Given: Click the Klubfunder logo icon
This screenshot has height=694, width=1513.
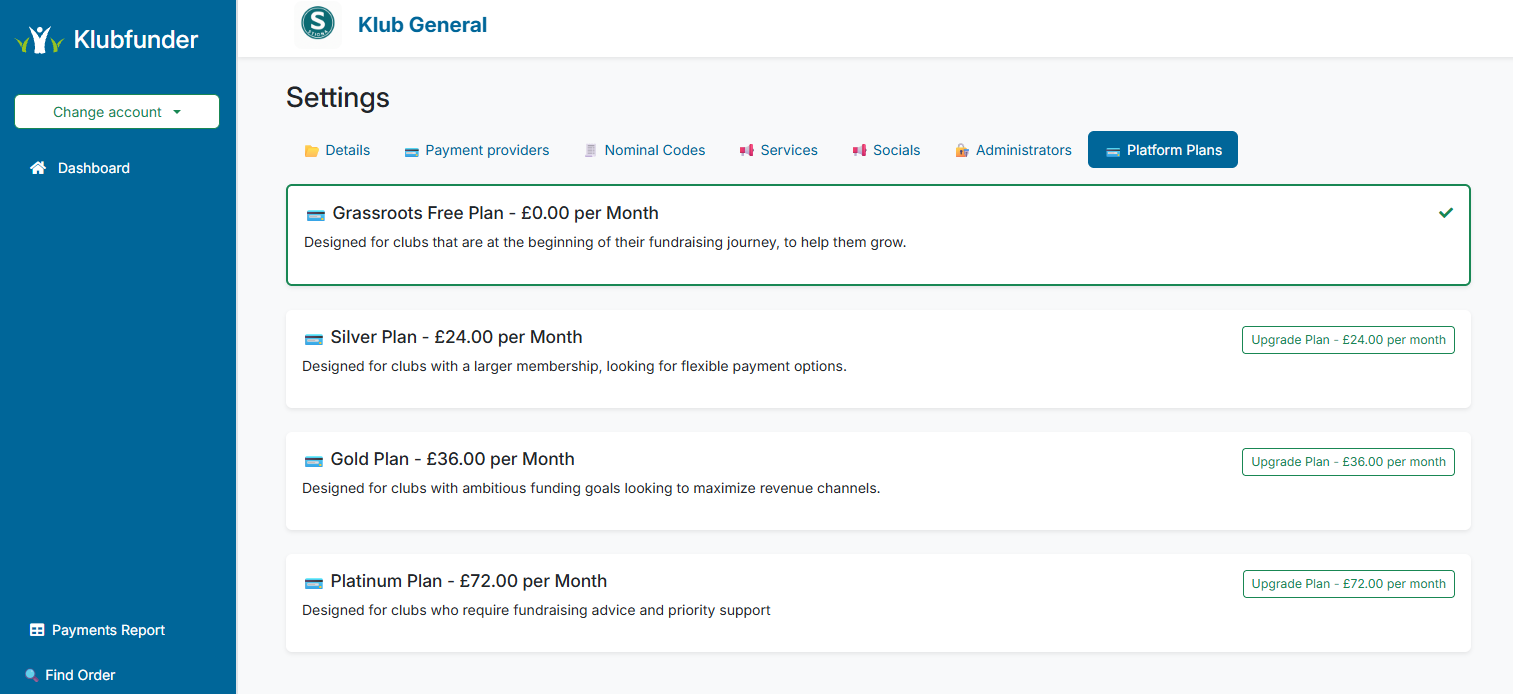Looking at the screenshot, I should pyautogui.click(x=40, y=40).
